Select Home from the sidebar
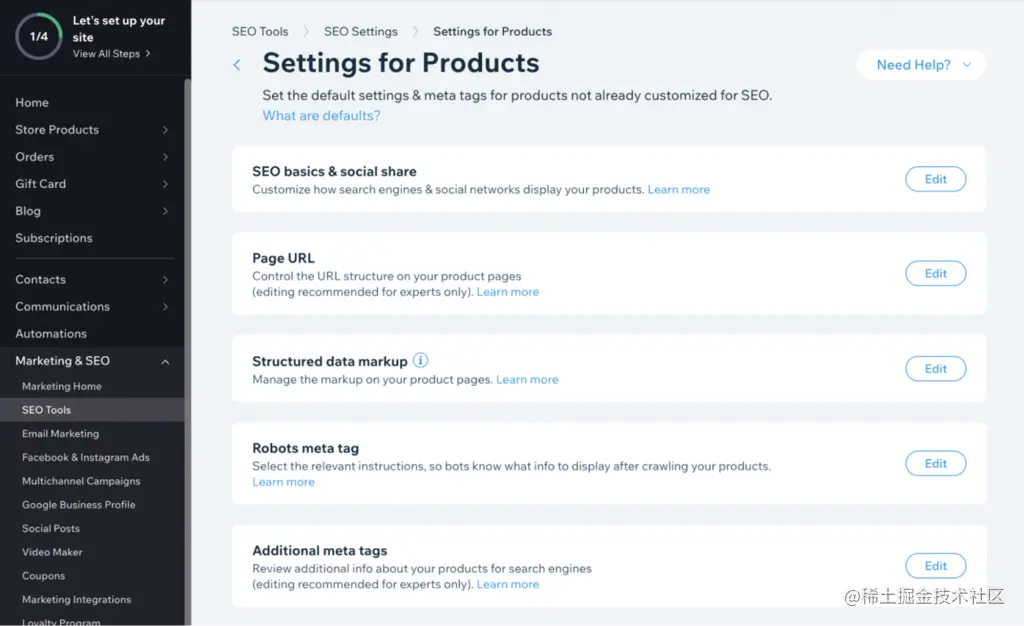1024x626 pixels. pos(32,103)
